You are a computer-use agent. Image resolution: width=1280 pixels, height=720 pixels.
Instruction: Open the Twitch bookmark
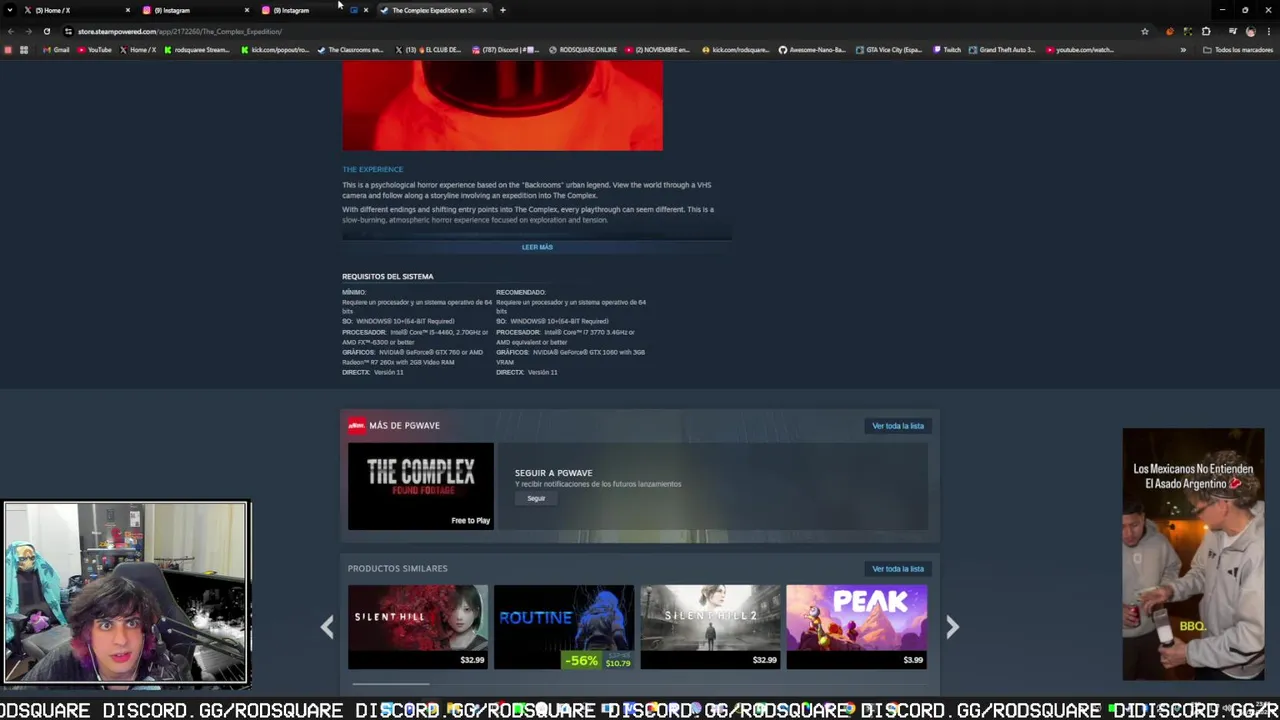pos(948,50)
